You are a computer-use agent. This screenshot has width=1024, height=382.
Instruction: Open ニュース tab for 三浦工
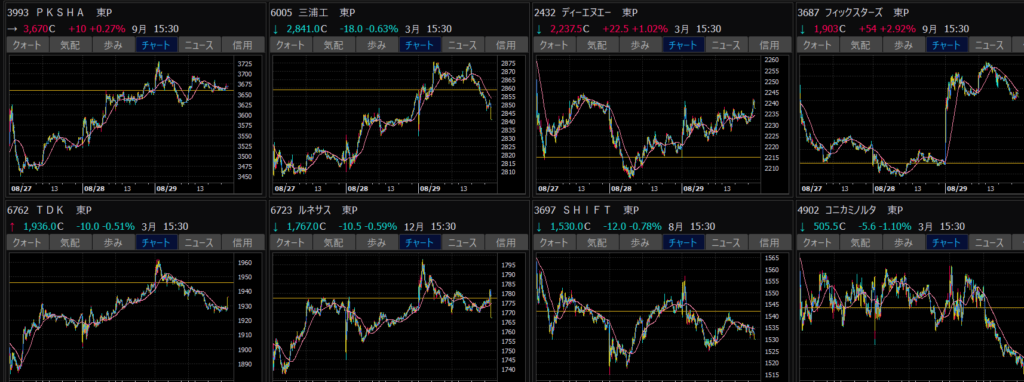pyautogui.click(x=463, y=45)
